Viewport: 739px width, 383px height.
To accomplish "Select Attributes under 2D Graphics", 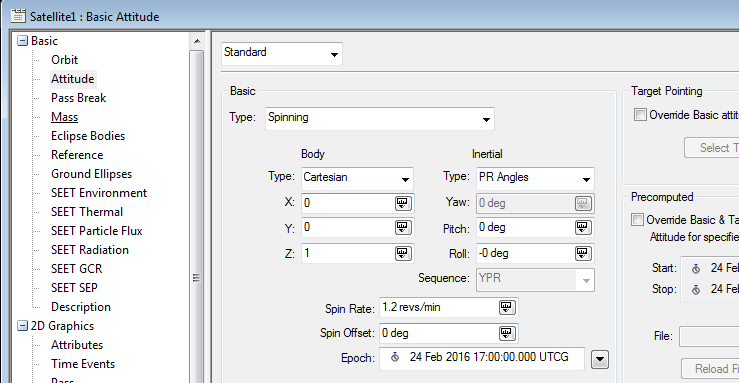I will click(77, 345).
